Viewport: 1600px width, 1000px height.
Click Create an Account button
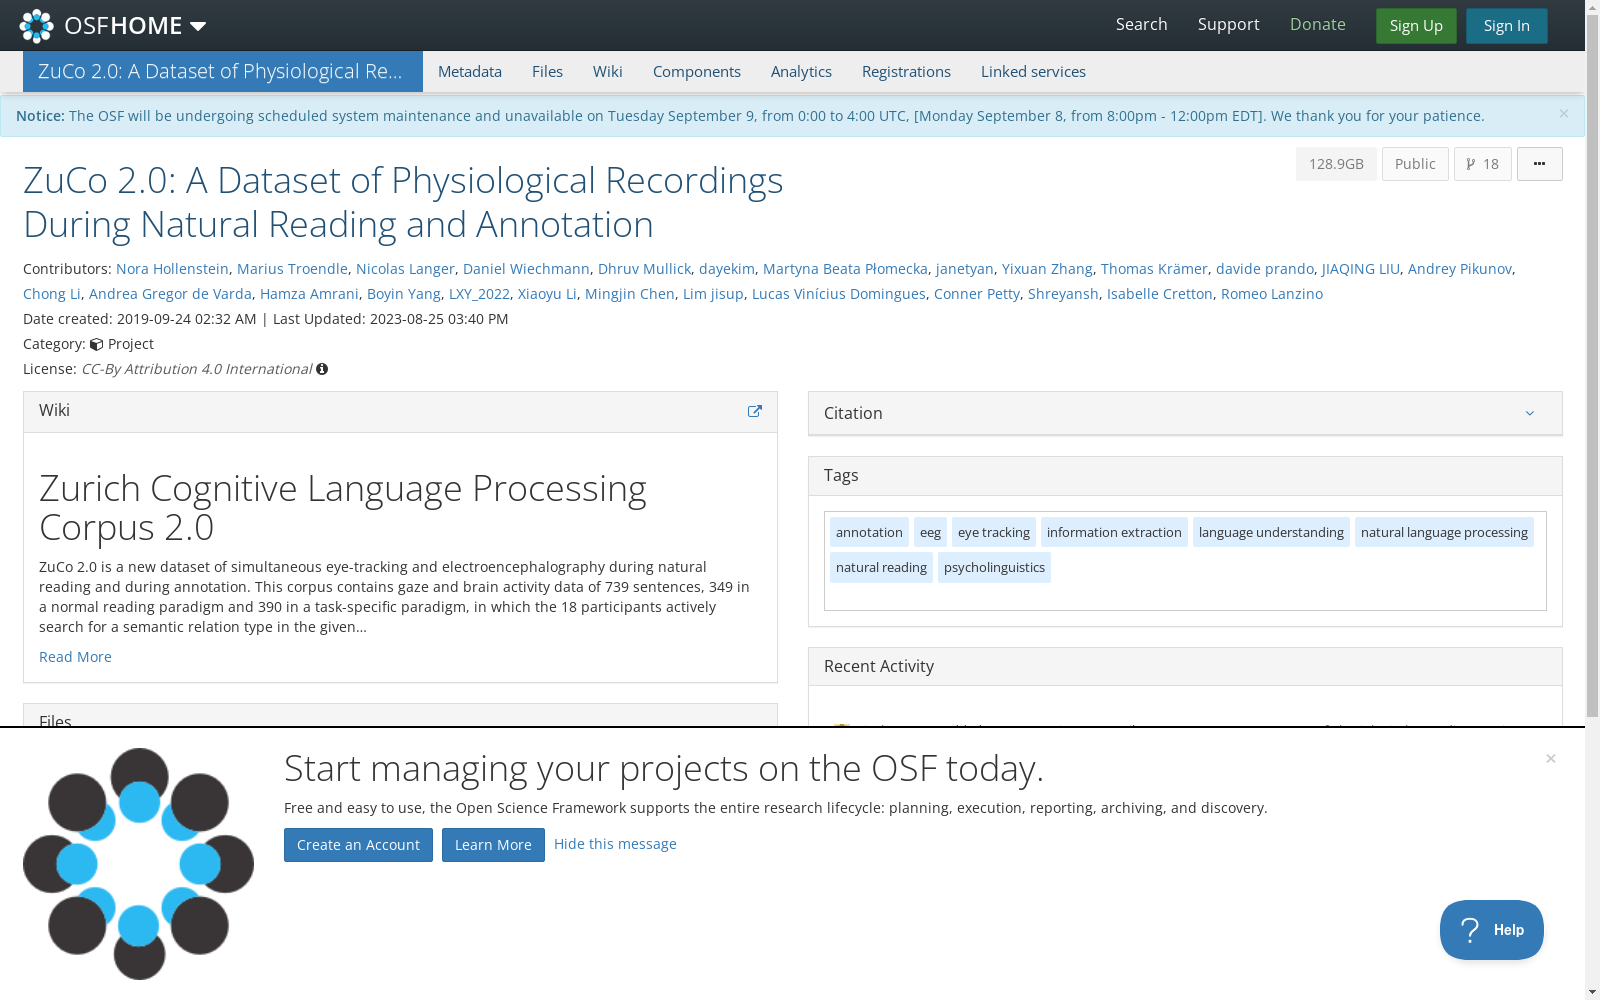pos(358,845)
